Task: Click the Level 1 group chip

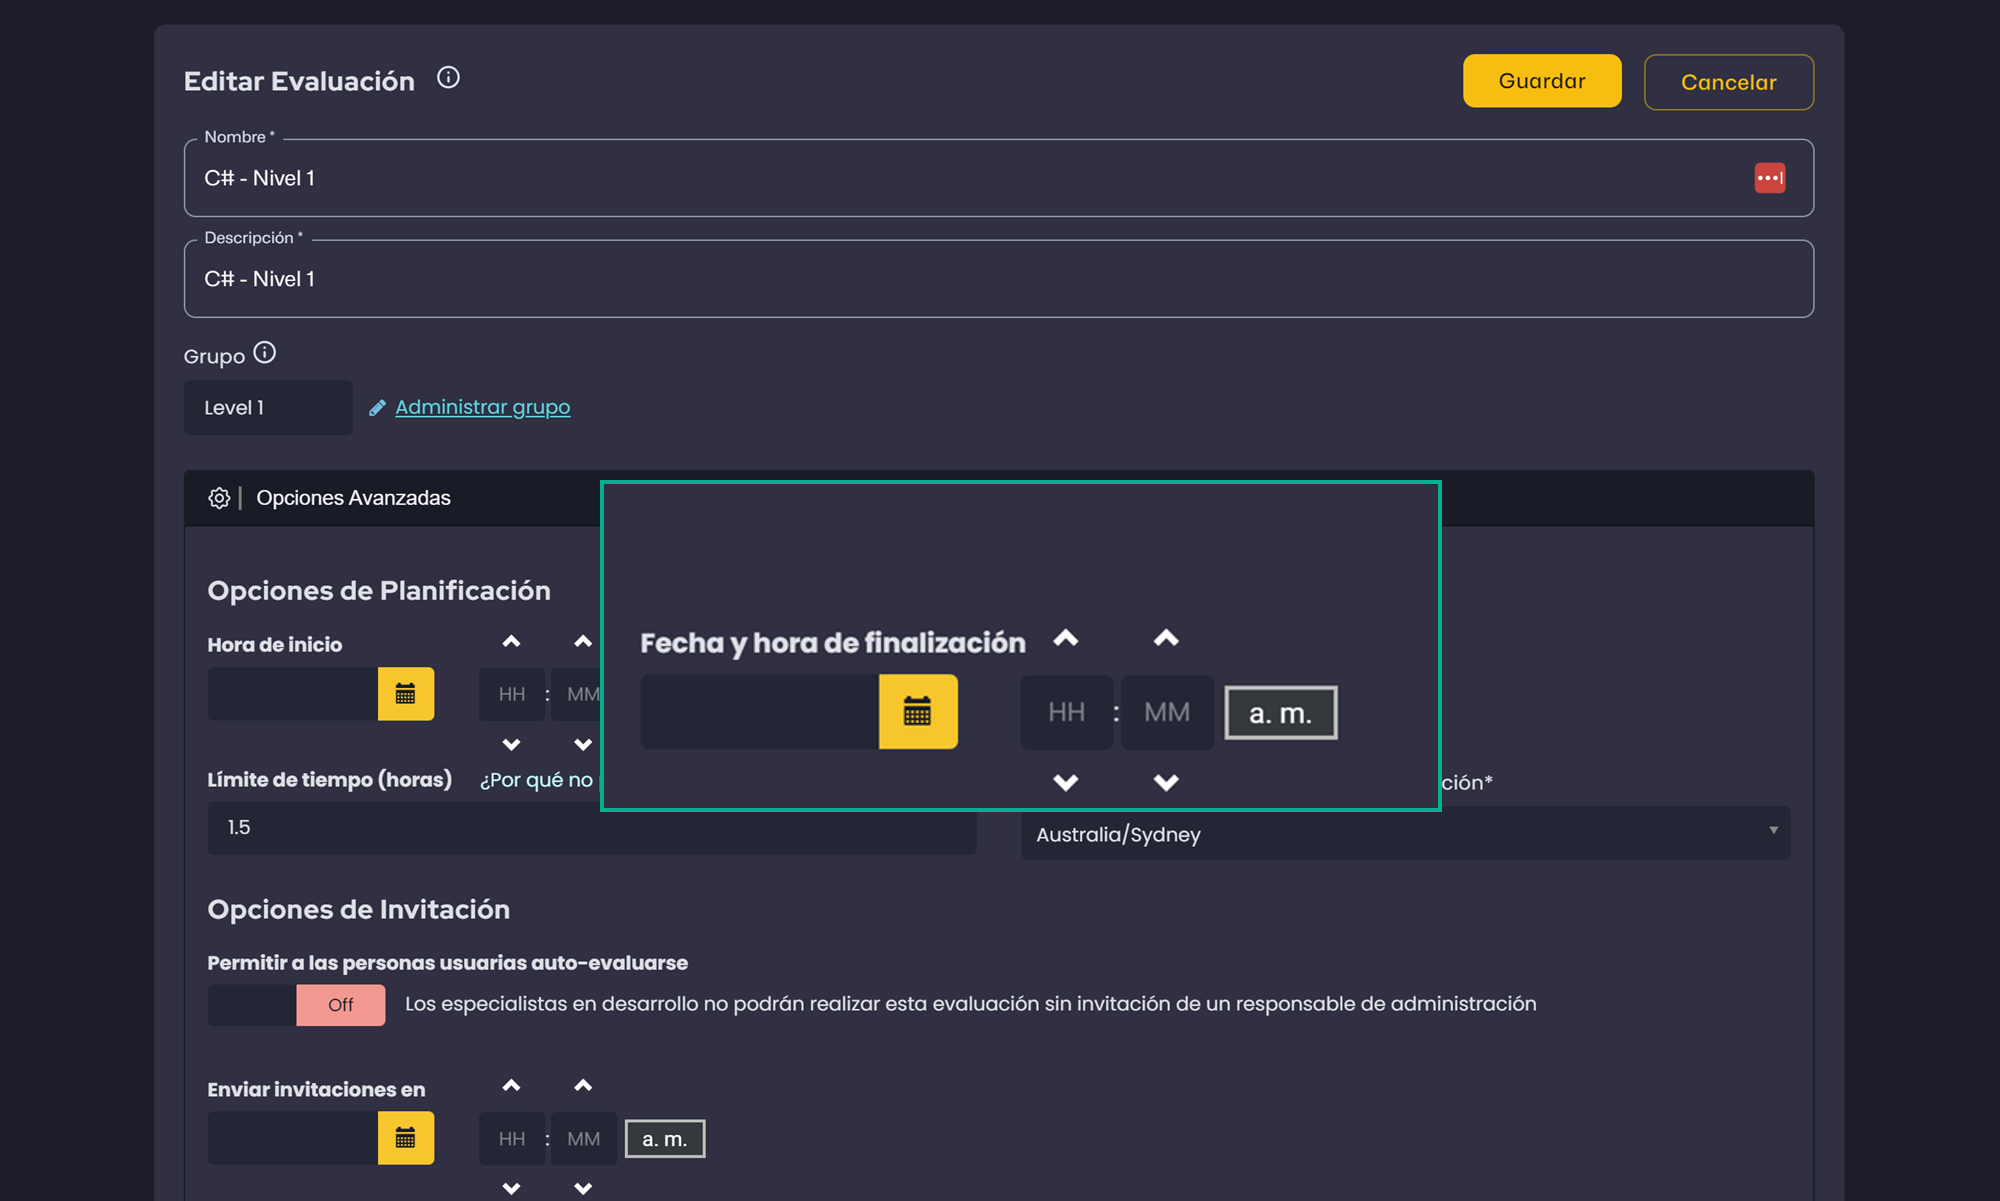Action: pyautogui.click(x=268, y=408)
